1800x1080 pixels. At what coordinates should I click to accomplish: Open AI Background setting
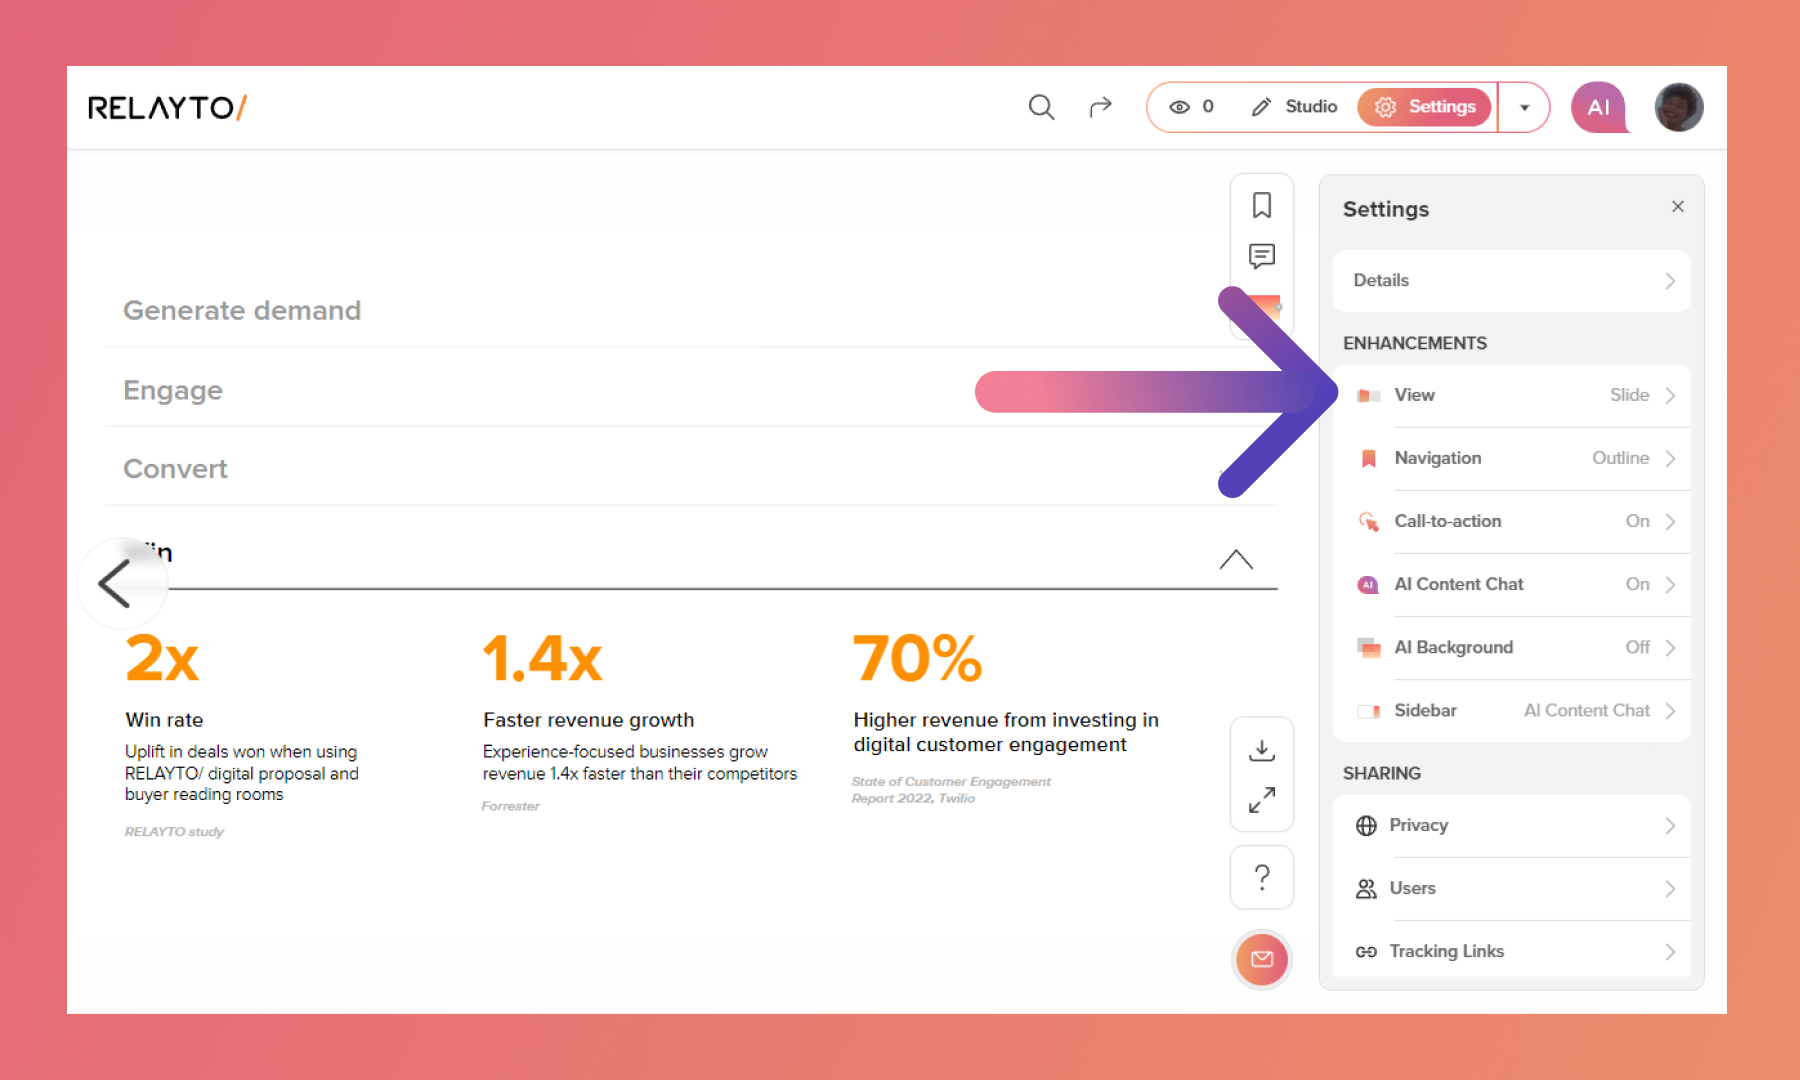[1512, 647]
